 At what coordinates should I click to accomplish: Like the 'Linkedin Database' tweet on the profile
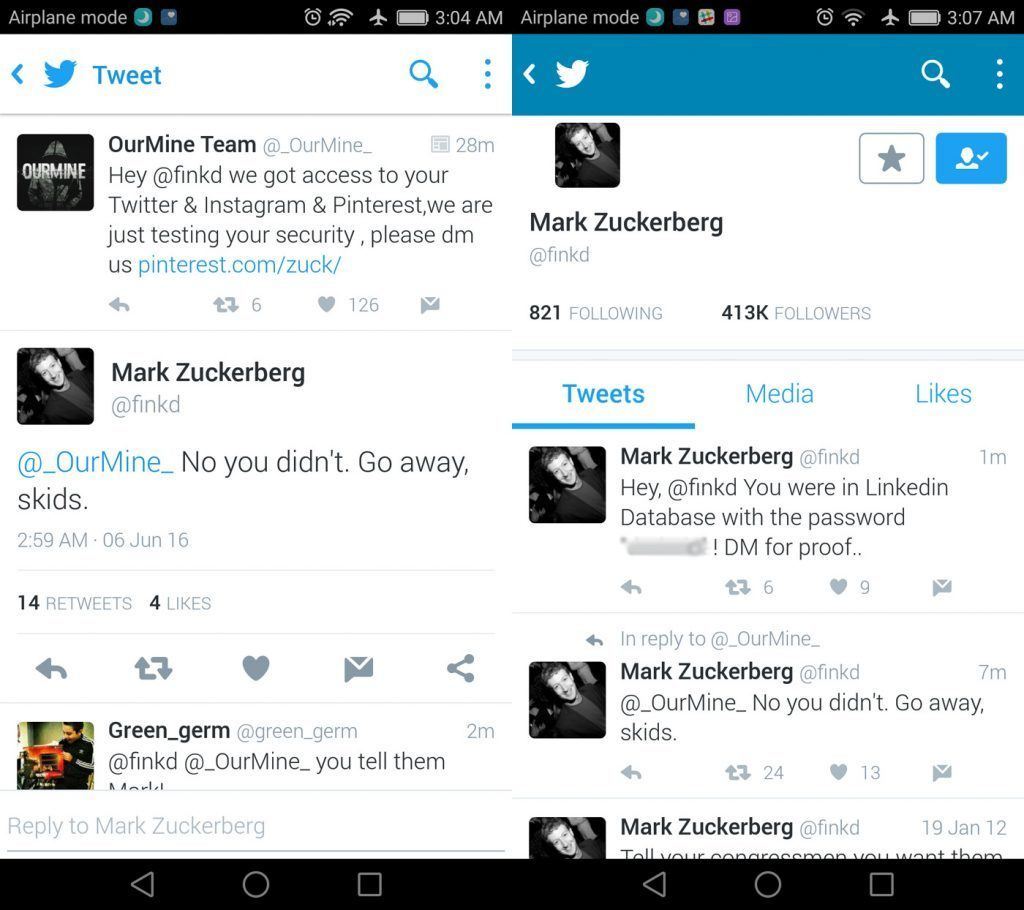pos(836,587)
